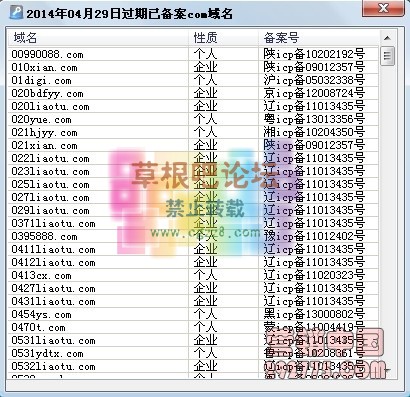Click 个人 in the 01digi.com row
This screenshot has height=397, width=410.
coord(205,80)
